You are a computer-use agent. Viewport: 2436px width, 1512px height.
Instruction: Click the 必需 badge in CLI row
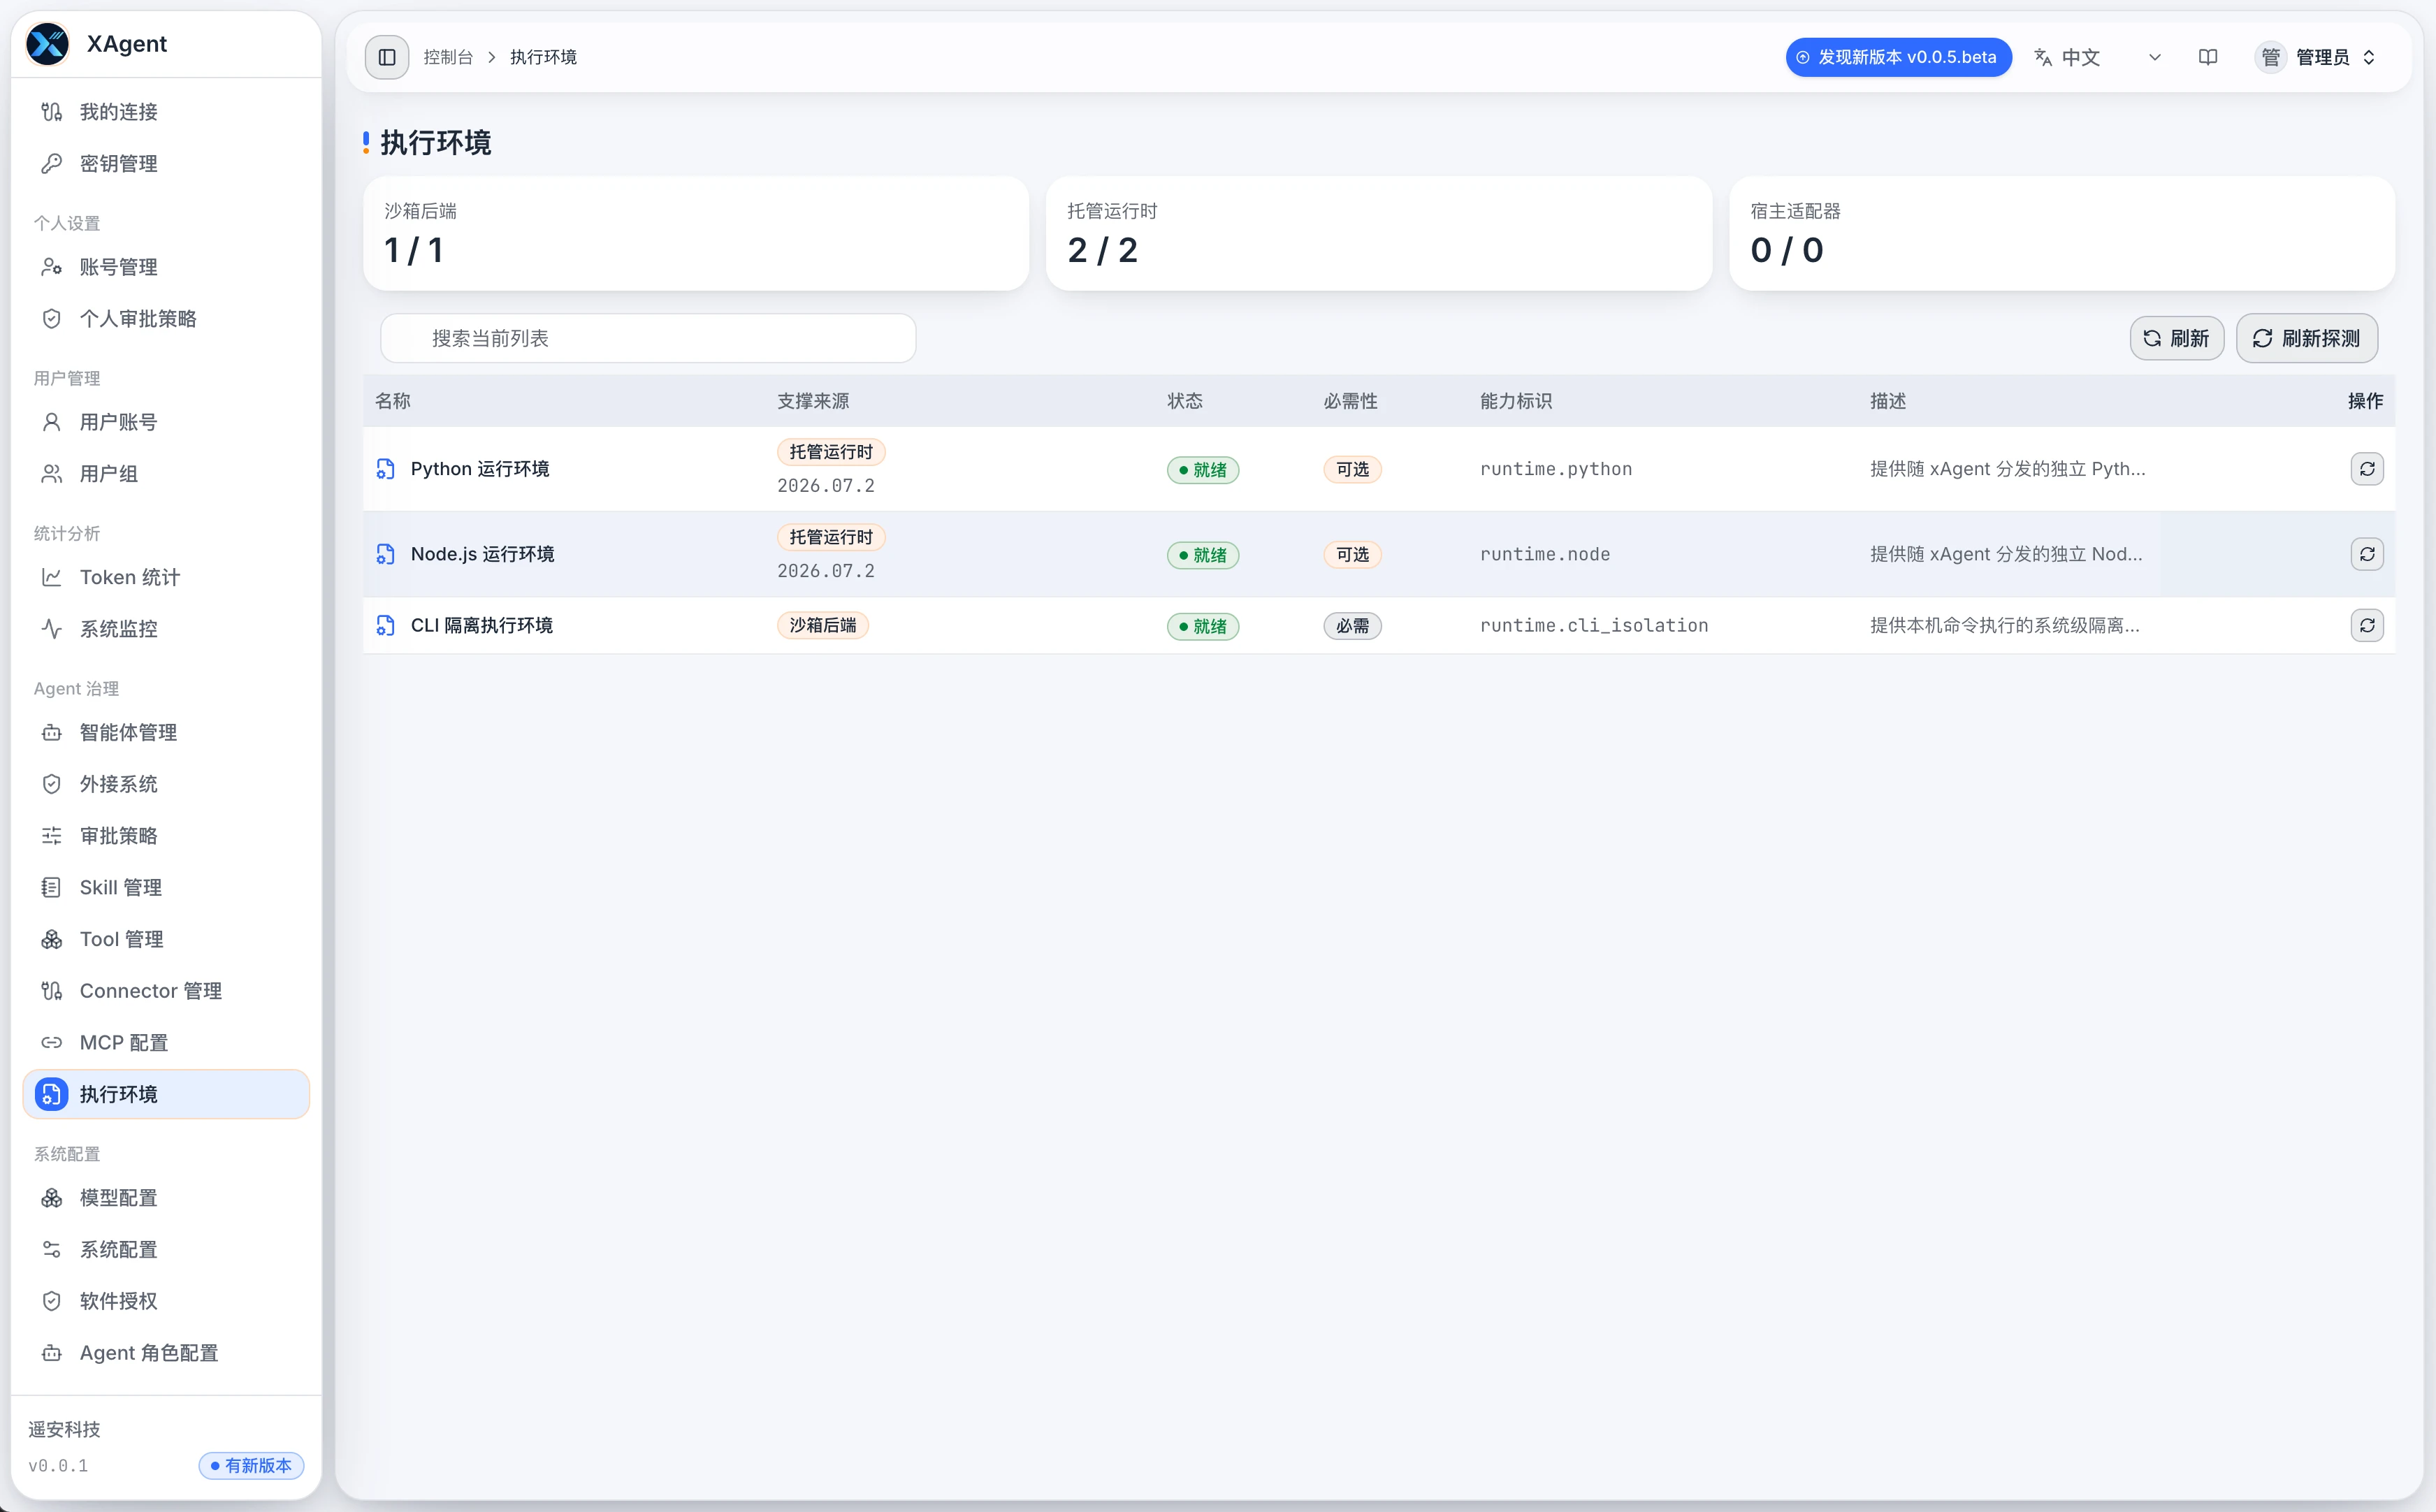pos(1352,626)
